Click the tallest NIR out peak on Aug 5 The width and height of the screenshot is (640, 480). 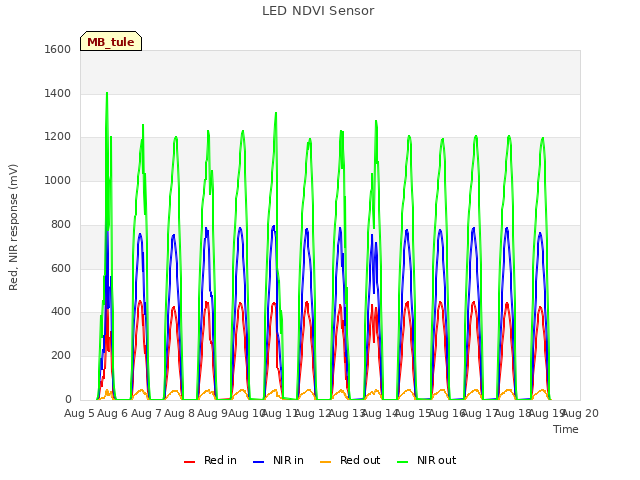point(107,93)
